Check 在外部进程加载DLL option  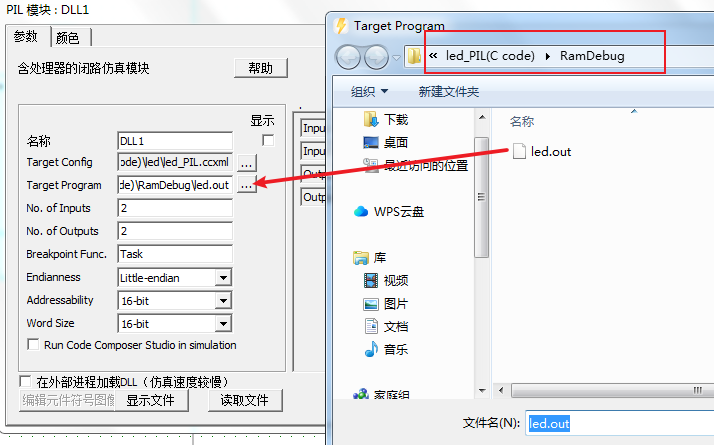(25, 381)
